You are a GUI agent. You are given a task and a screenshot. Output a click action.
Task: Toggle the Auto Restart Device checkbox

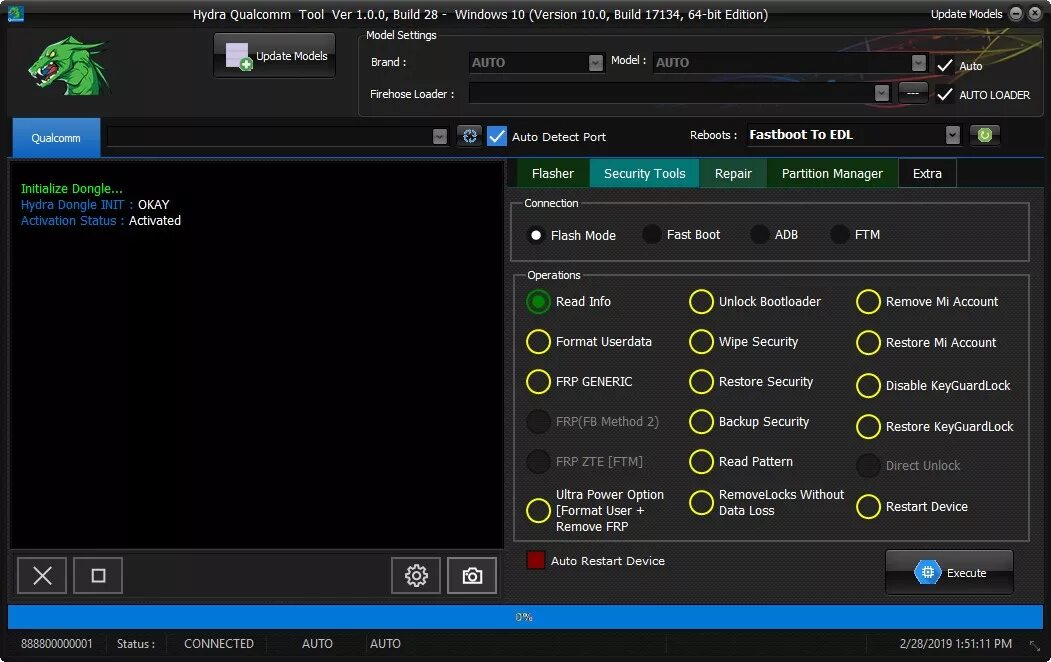pos(536,560)
